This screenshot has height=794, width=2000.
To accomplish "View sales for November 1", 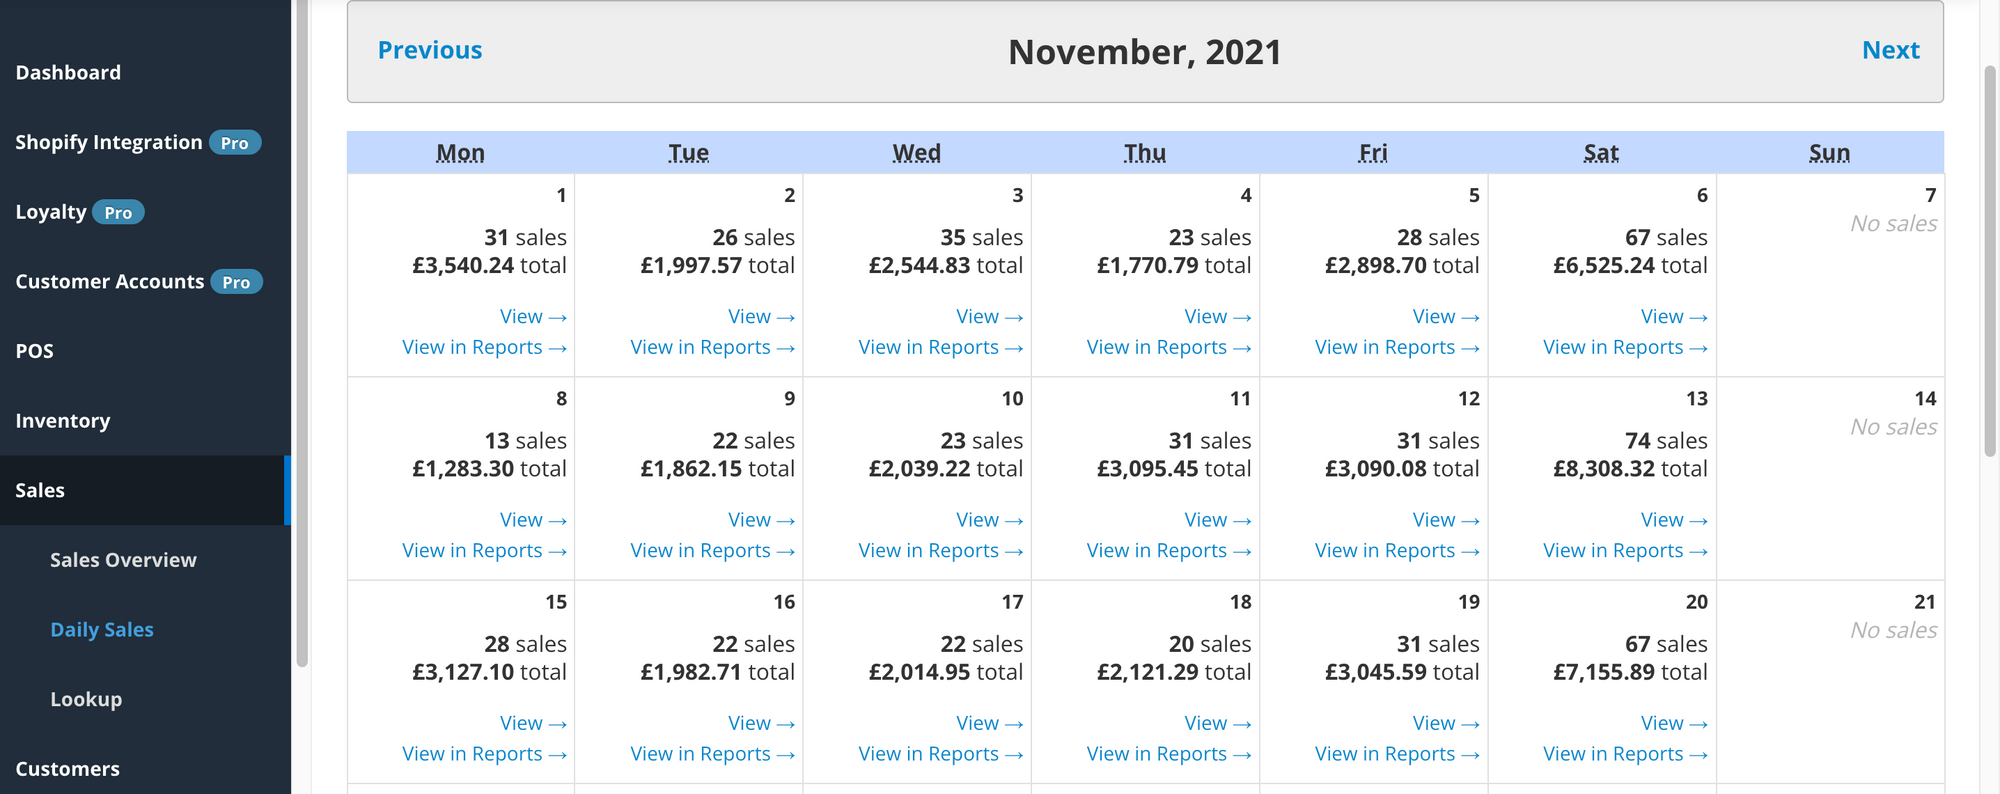I will tap(533, 317).
